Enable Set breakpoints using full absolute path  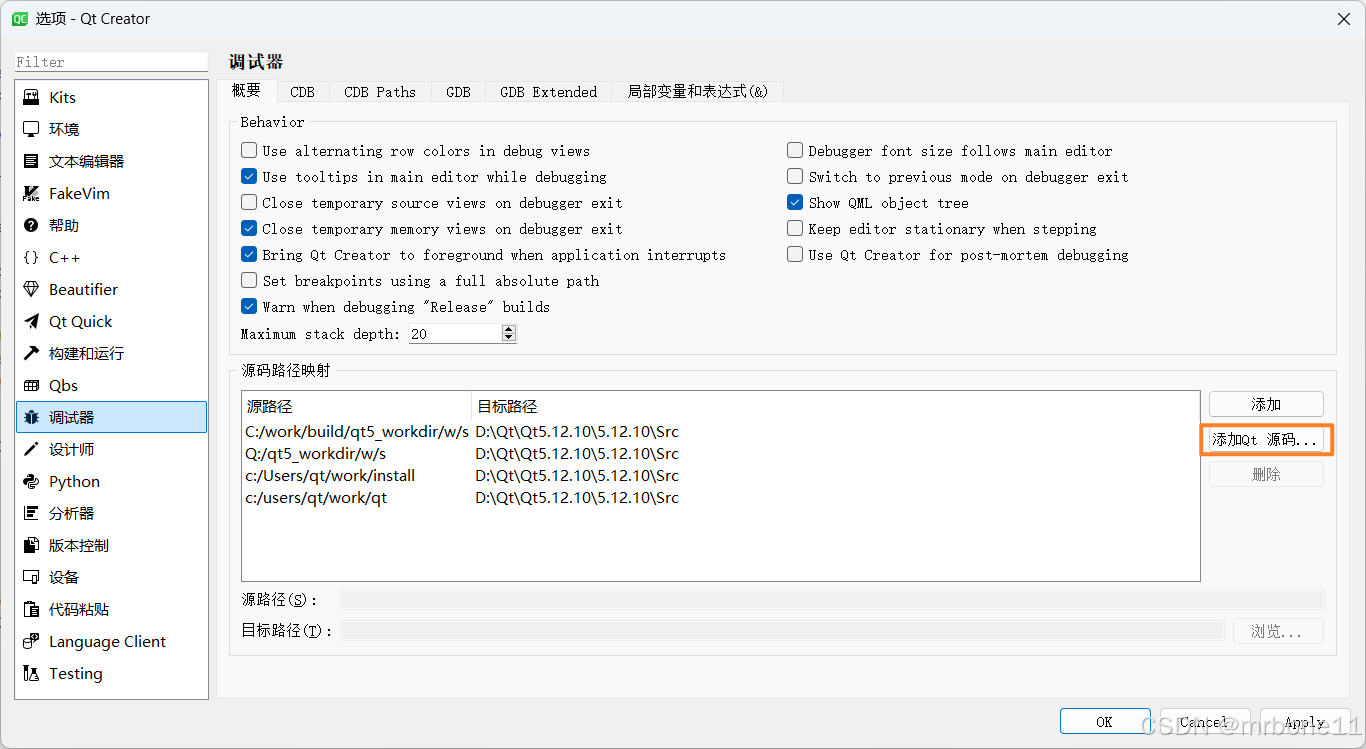(x=249, y=281)
